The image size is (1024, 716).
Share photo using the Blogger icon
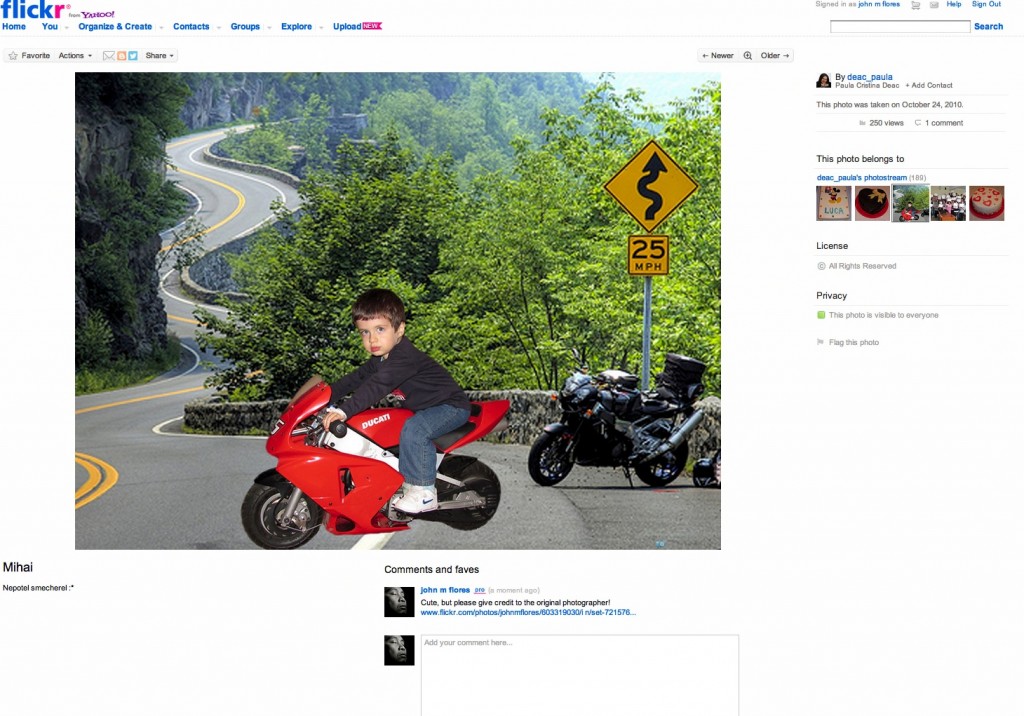(121, 56)
